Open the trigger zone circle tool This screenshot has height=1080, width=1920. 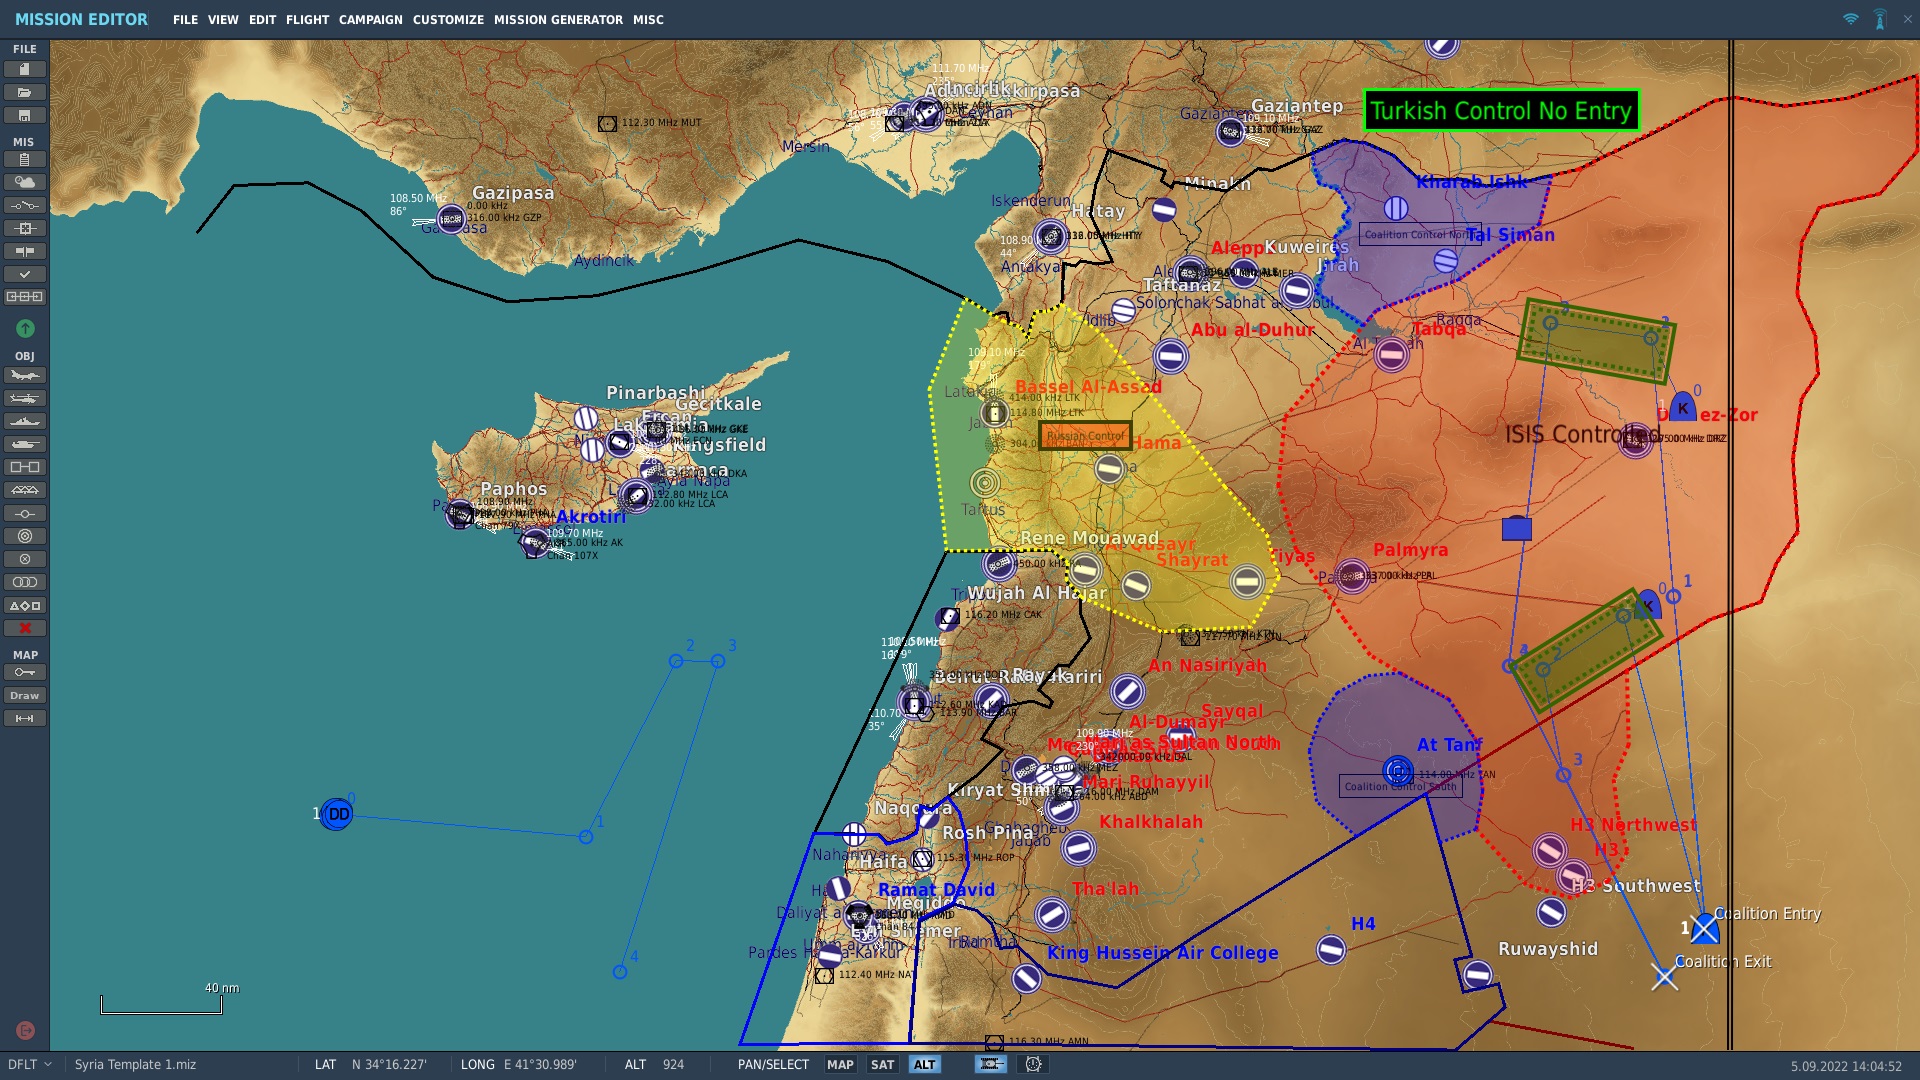tap(25, 536)
